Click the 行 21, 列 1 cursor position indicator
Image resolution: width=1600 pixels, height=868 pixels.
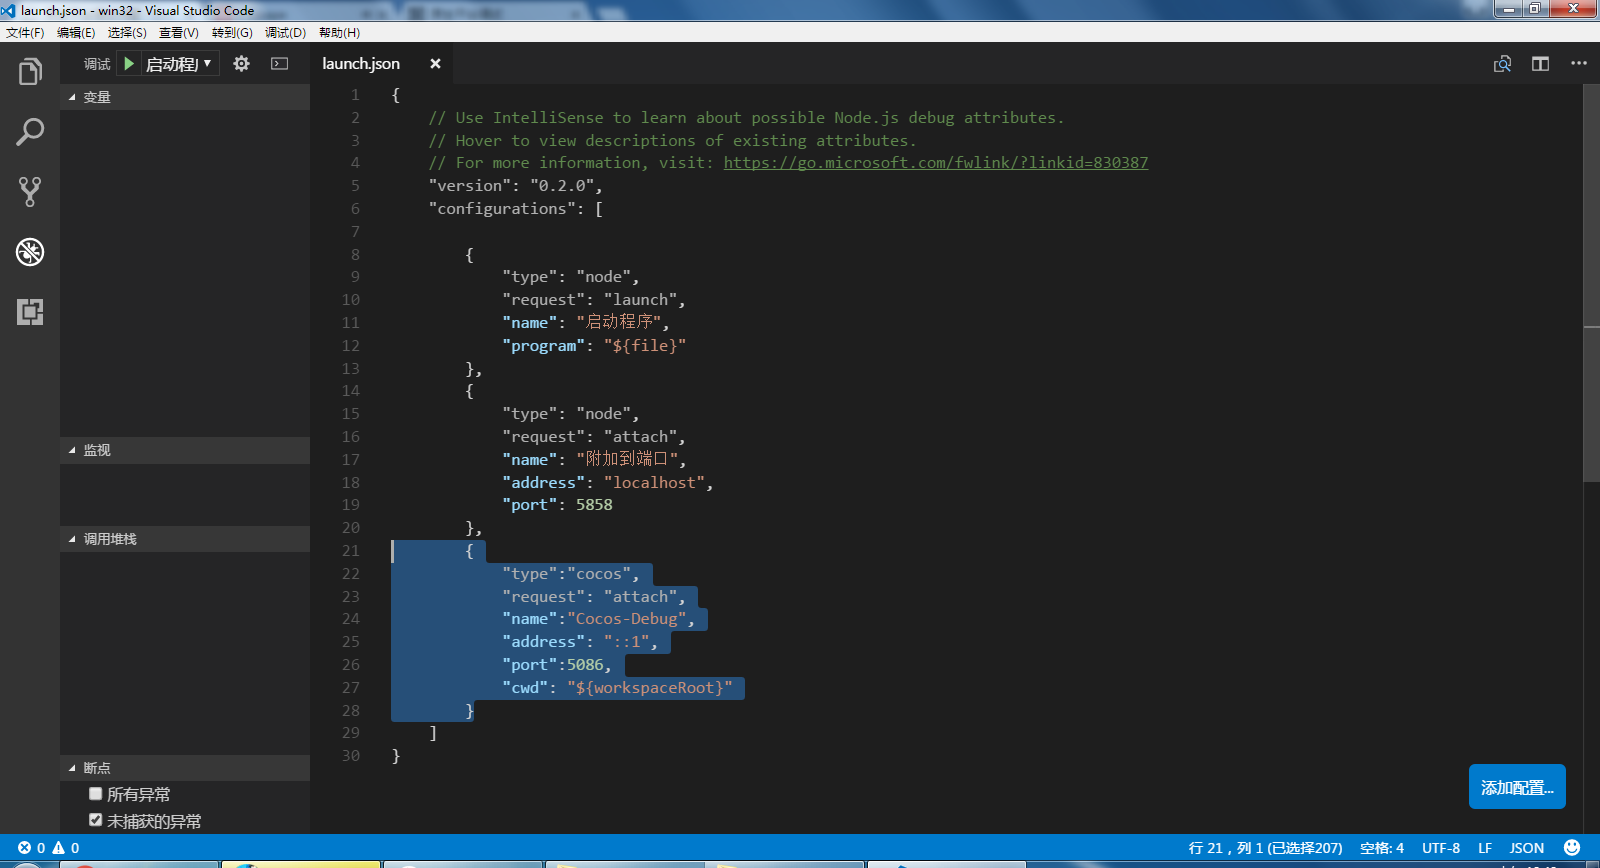1265,848
